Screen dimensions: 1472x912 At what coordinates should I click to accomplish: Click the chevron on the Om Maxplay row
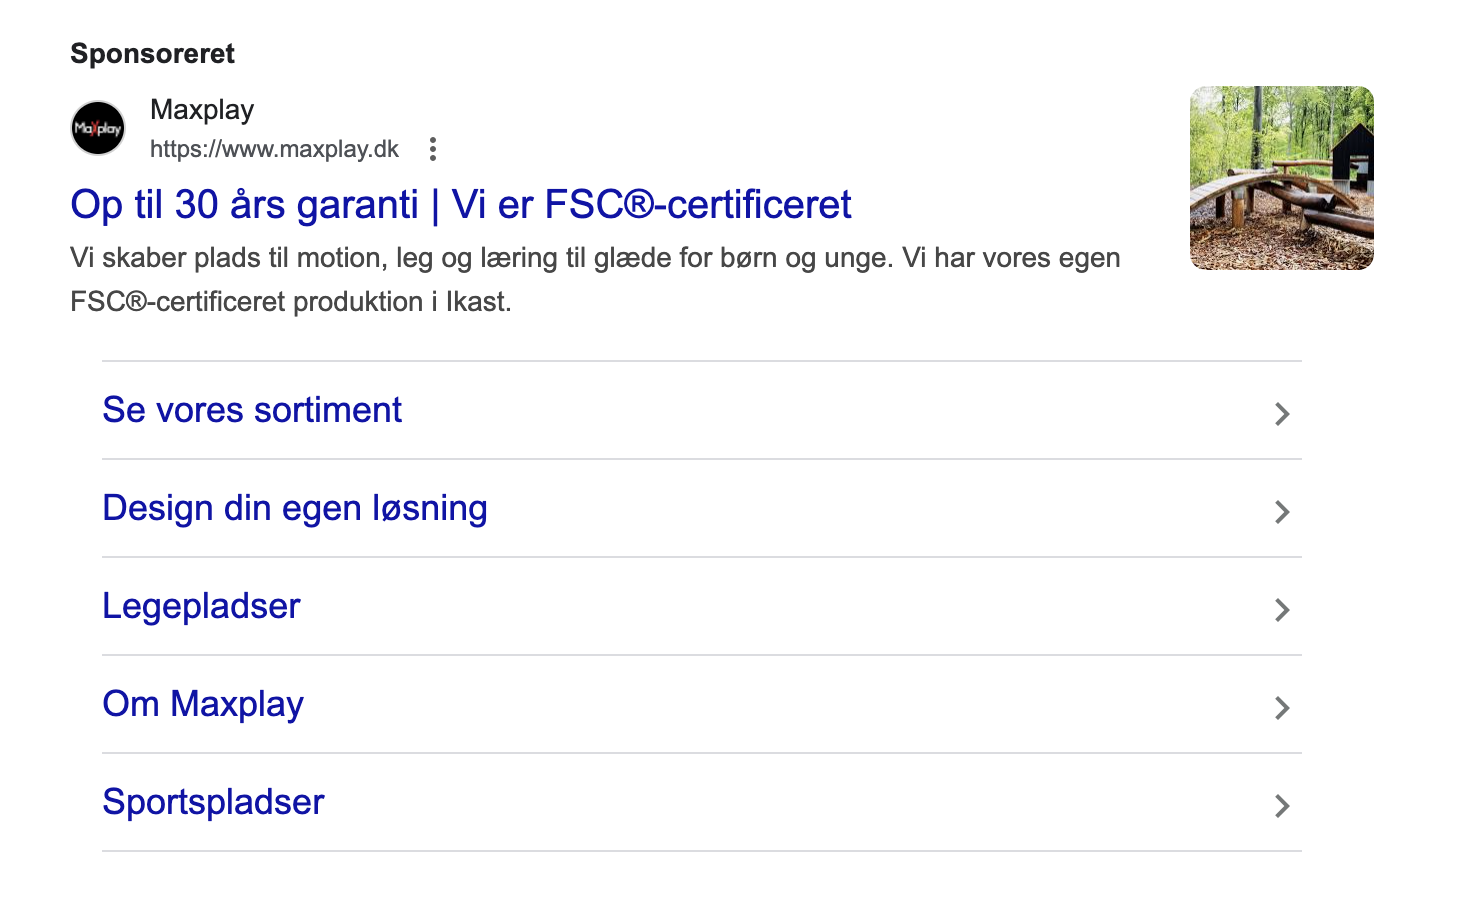[x=1282, y=708]
